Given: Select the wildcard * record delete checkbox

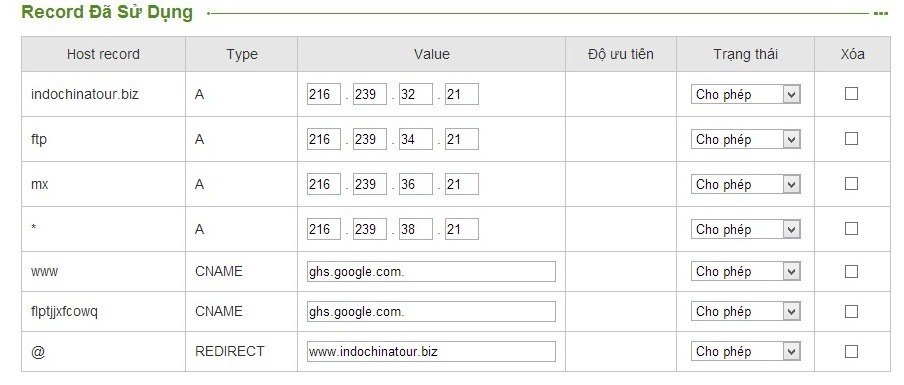Looking at the screenshot, I should point(851,229).
